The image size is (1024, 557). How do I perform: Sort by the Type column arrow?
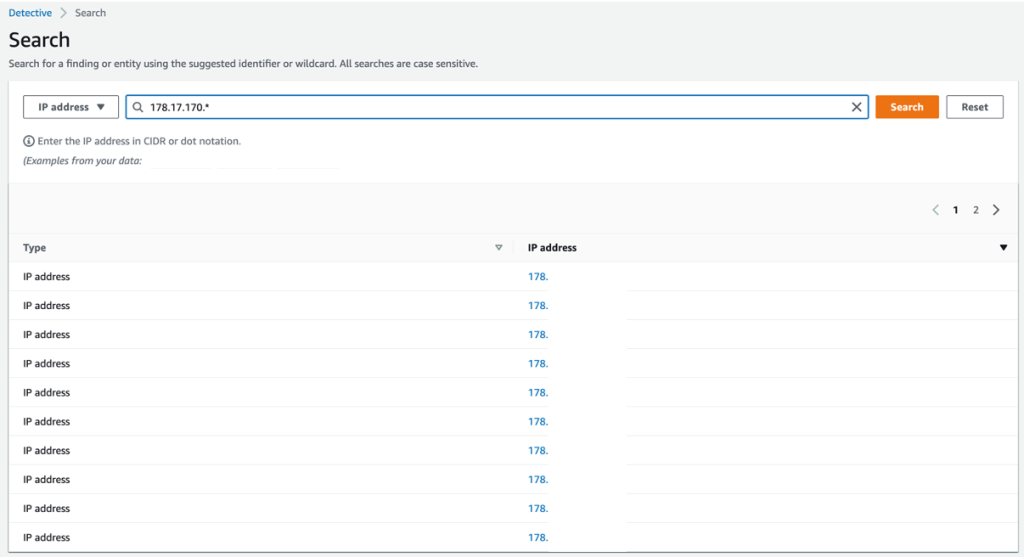498,247
